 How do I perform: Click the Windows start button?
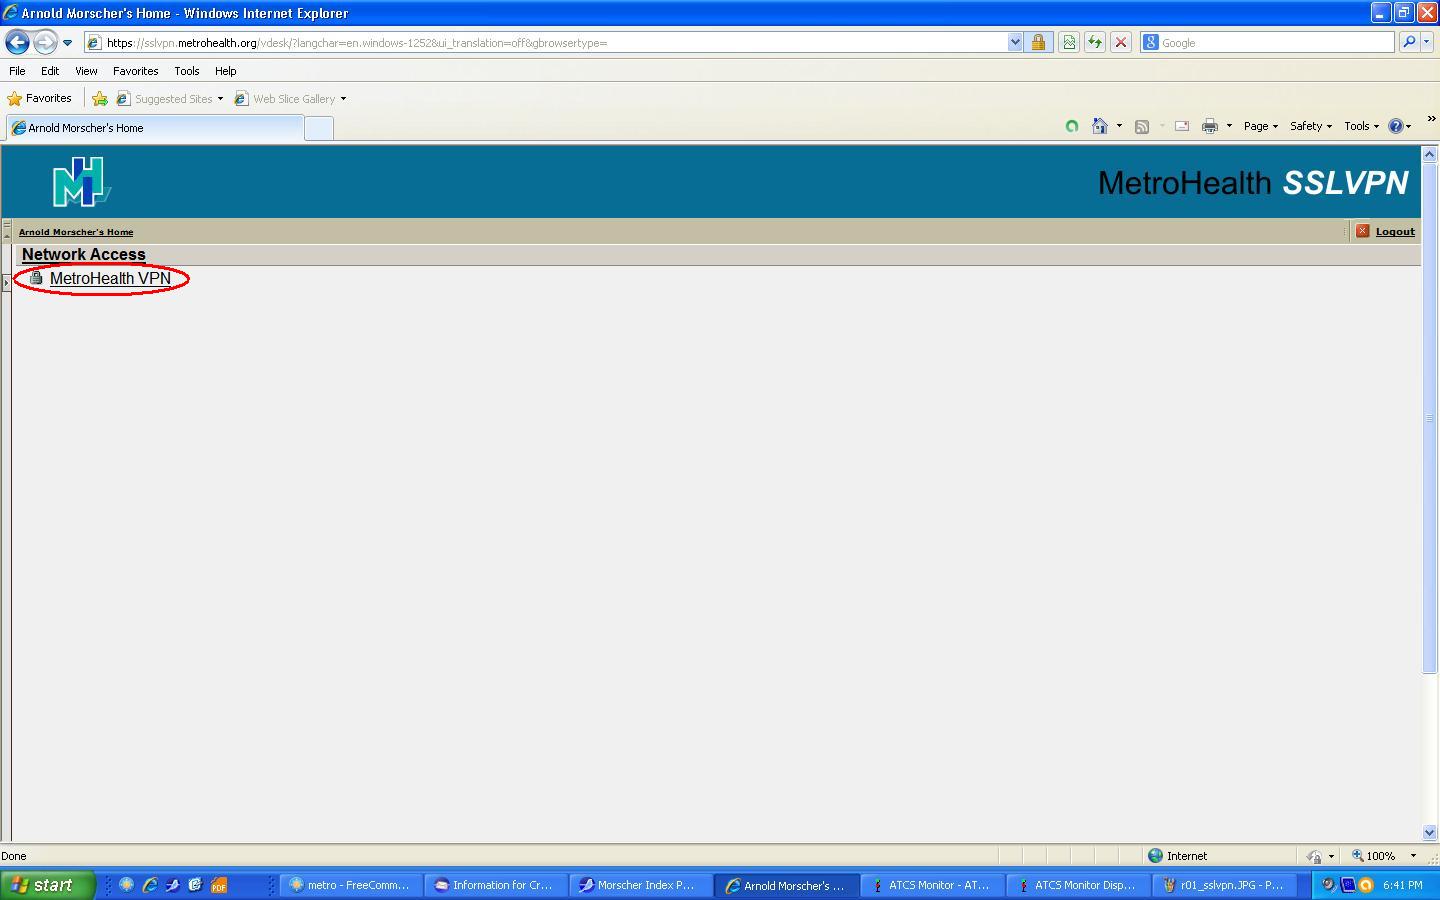[45, 885]
